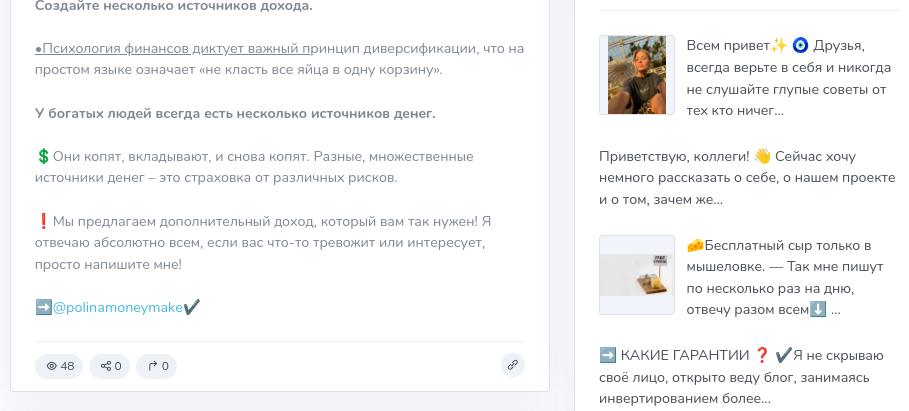Click the green dollar sign emoji
The height and width of the screenshot is (411, 909).
43,157
